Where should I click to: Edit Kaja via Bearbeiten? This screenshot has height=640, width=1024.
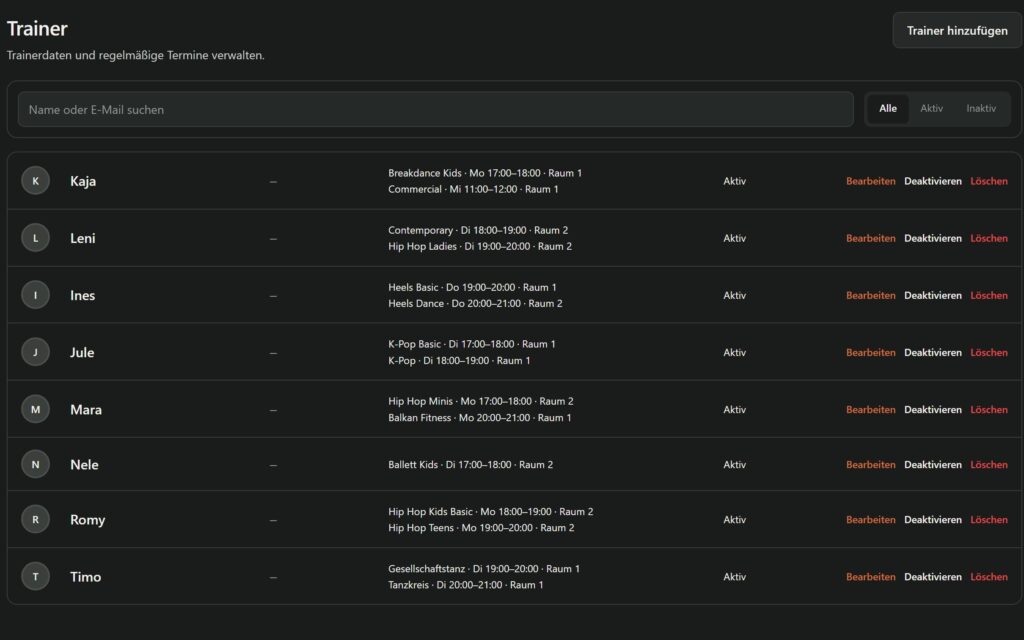click(x=871, y=181)
